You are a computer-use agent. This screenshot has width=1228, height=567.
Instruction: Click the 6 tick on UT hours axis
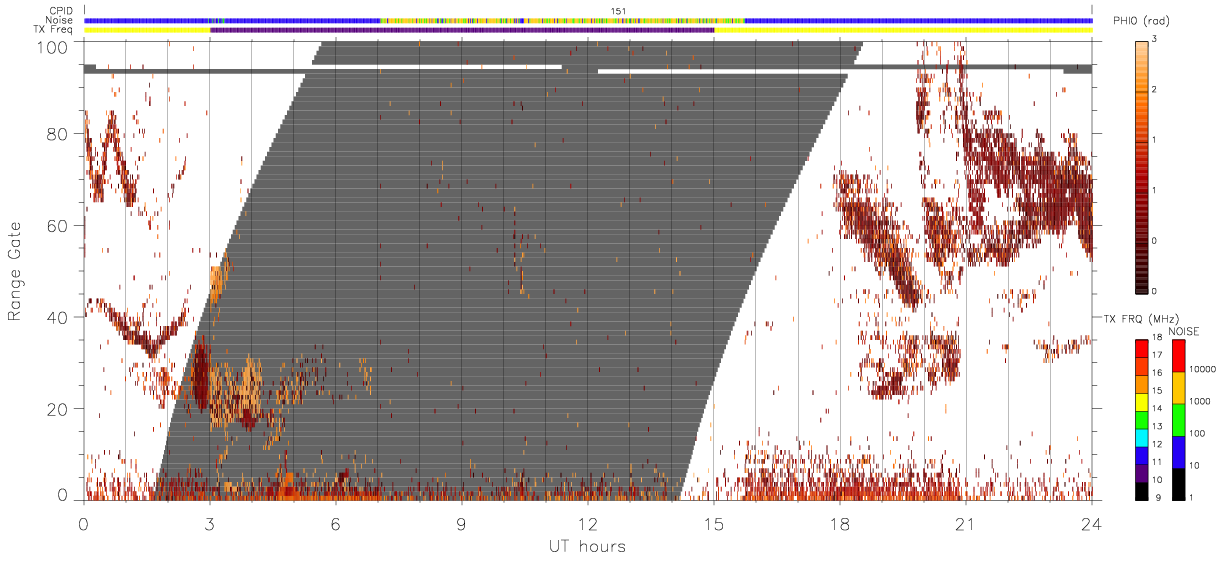pyautogui.click(x=336, y=524)
